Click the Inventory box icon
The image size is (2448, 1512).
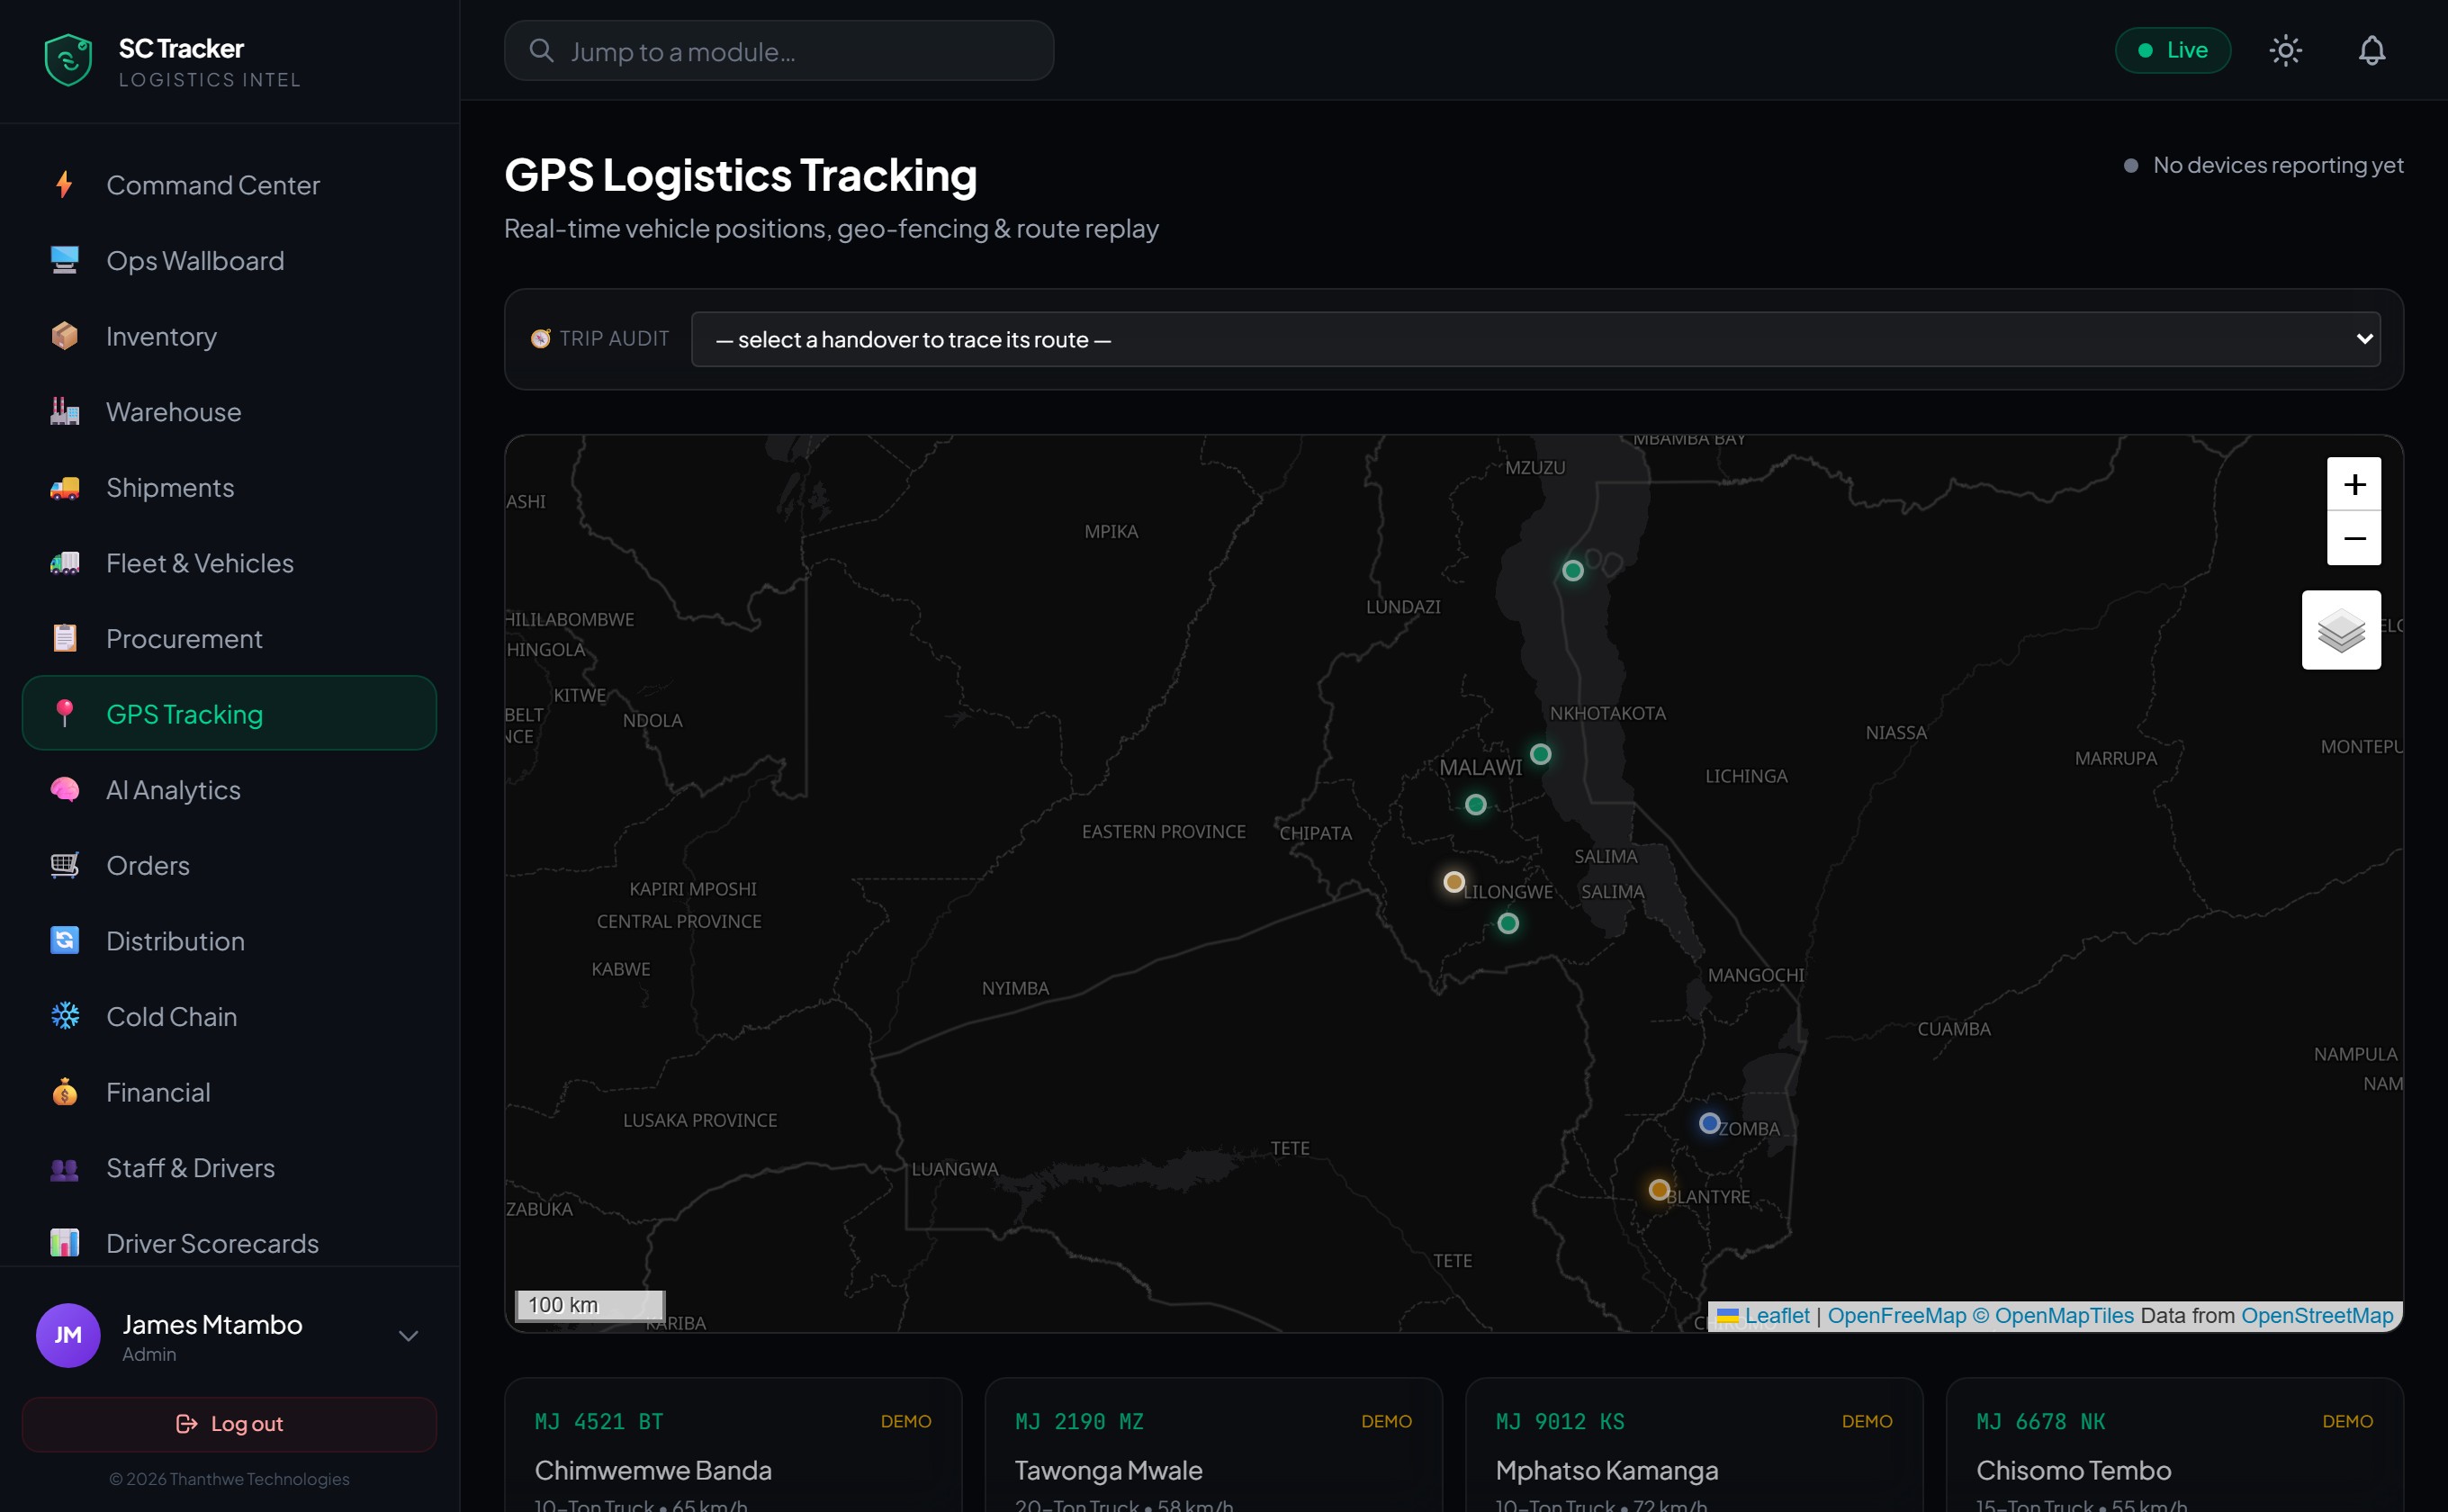(x=64, y=336)
